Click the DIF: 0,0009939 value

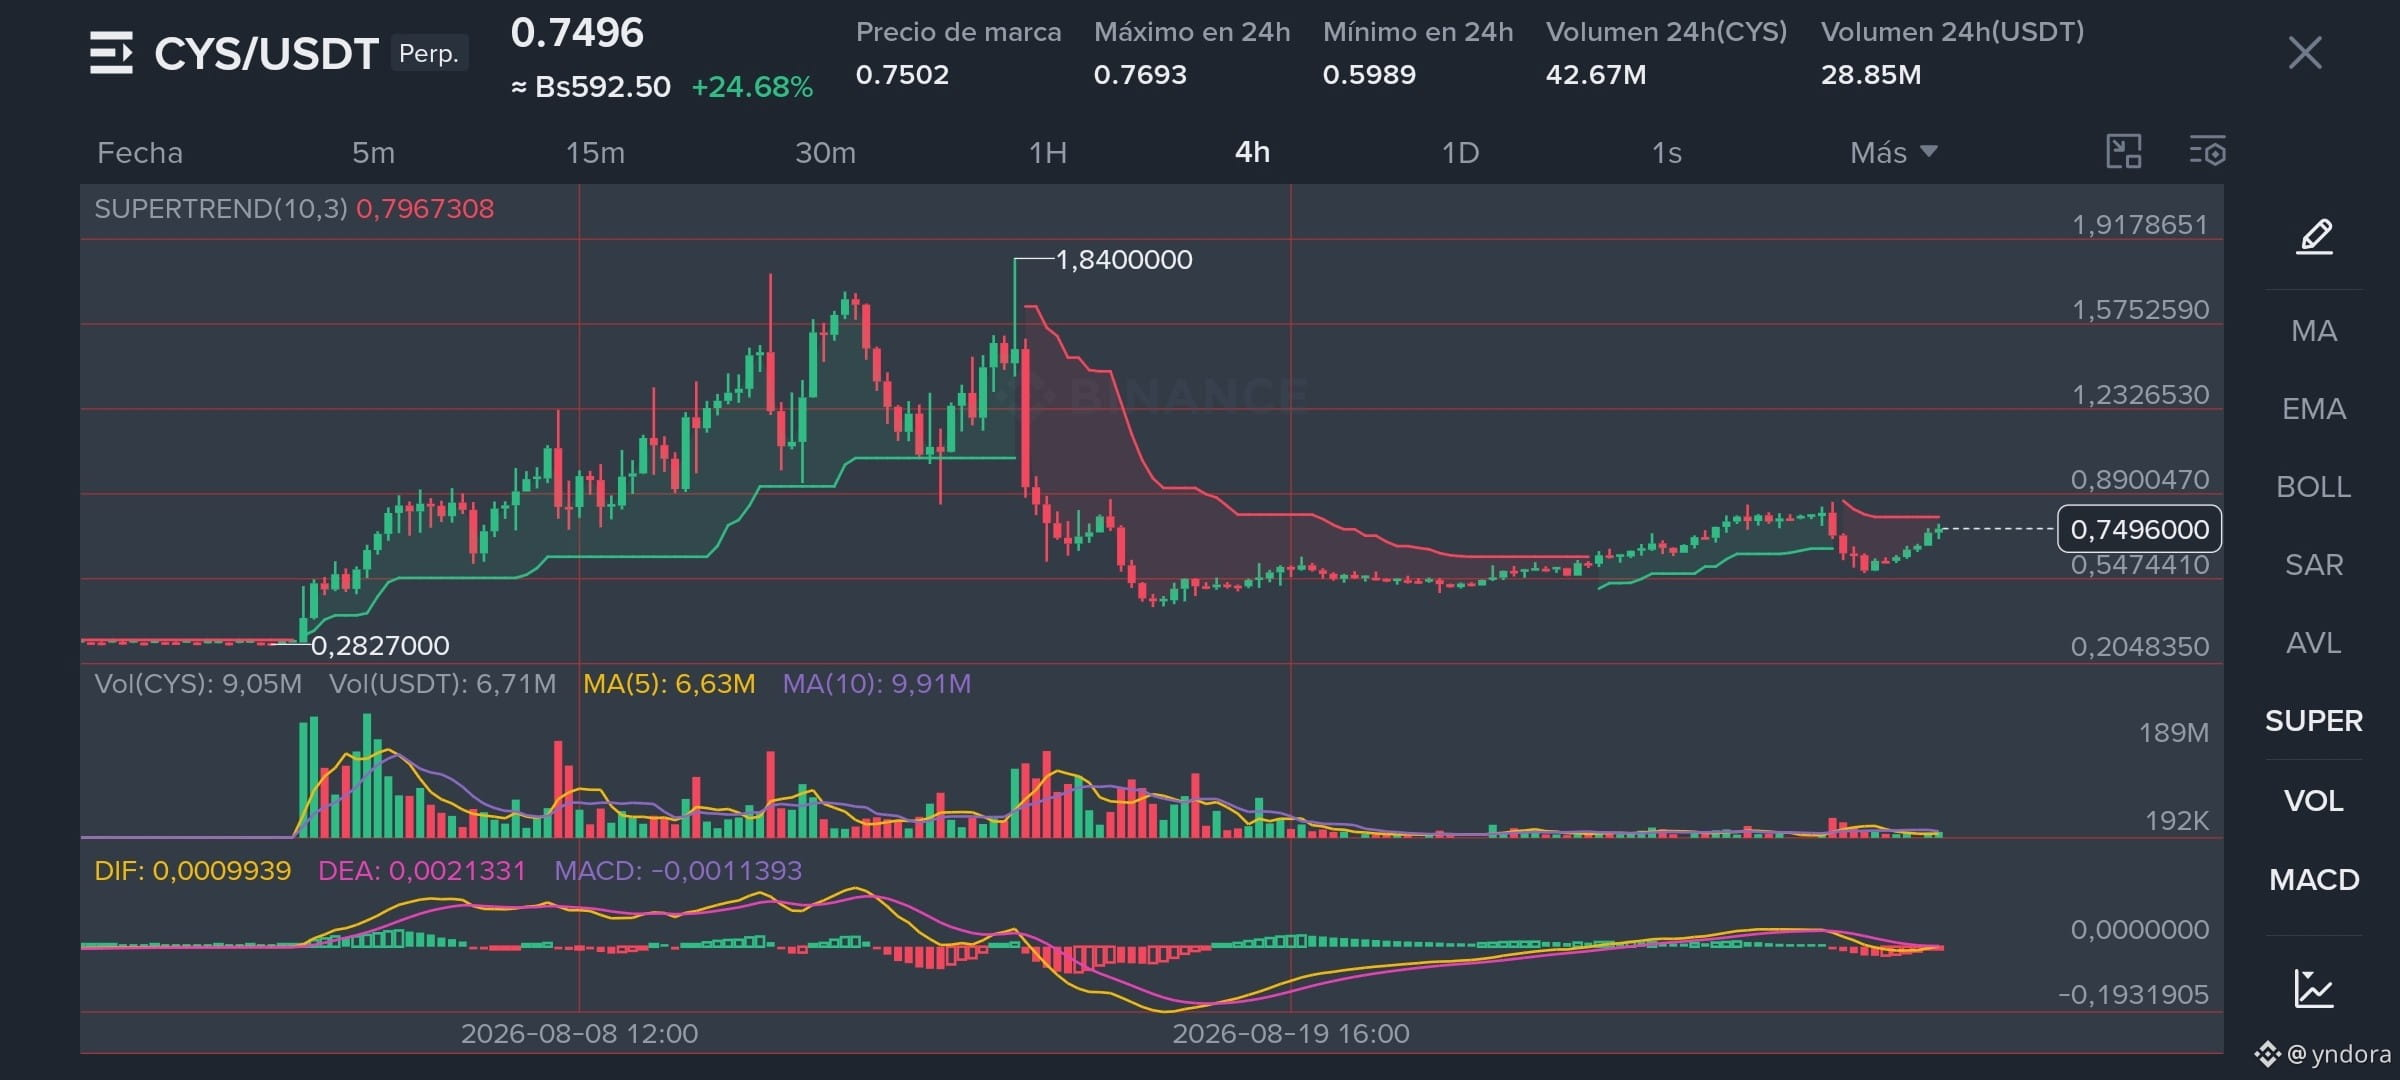coord(193,871)
